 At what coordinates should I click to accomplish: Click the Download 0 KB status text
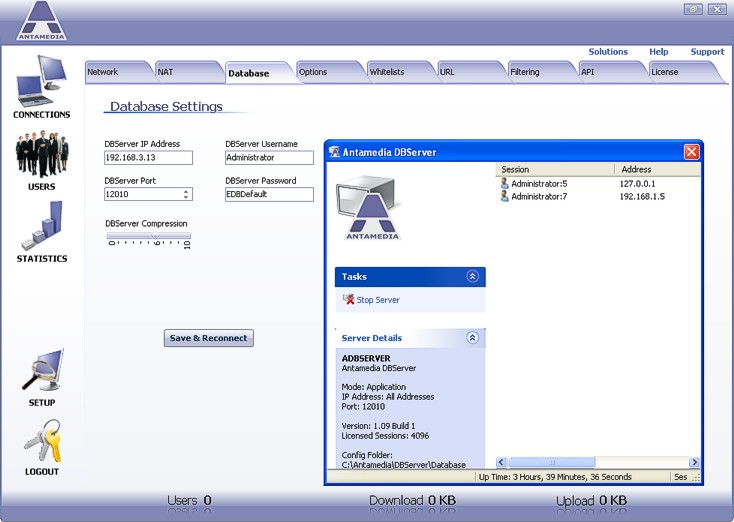412,500
